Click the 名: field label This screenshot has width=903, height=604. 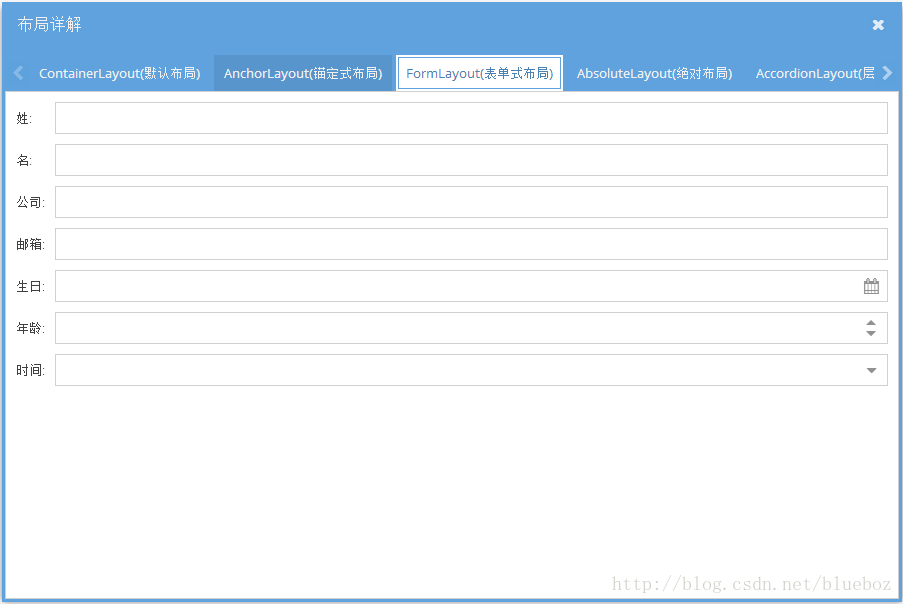tap(24, 161)
